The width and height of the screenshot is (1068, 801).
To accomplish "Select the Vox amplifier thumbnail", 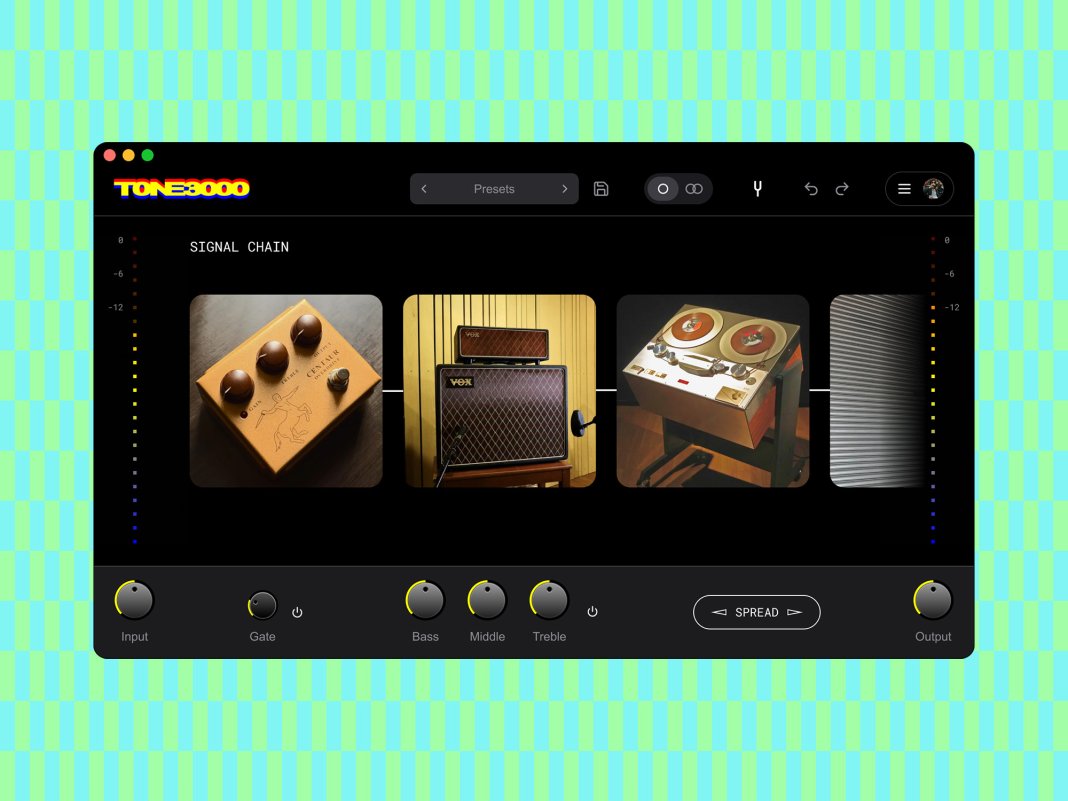I will pos(499,391).
